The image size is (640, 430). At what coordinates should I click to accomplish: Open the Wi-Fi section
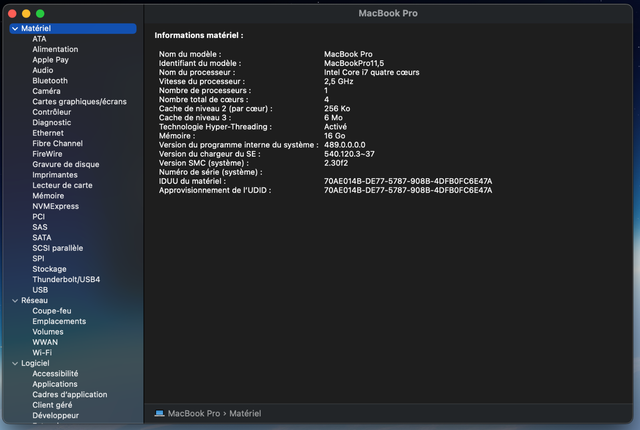click(42, 353)
